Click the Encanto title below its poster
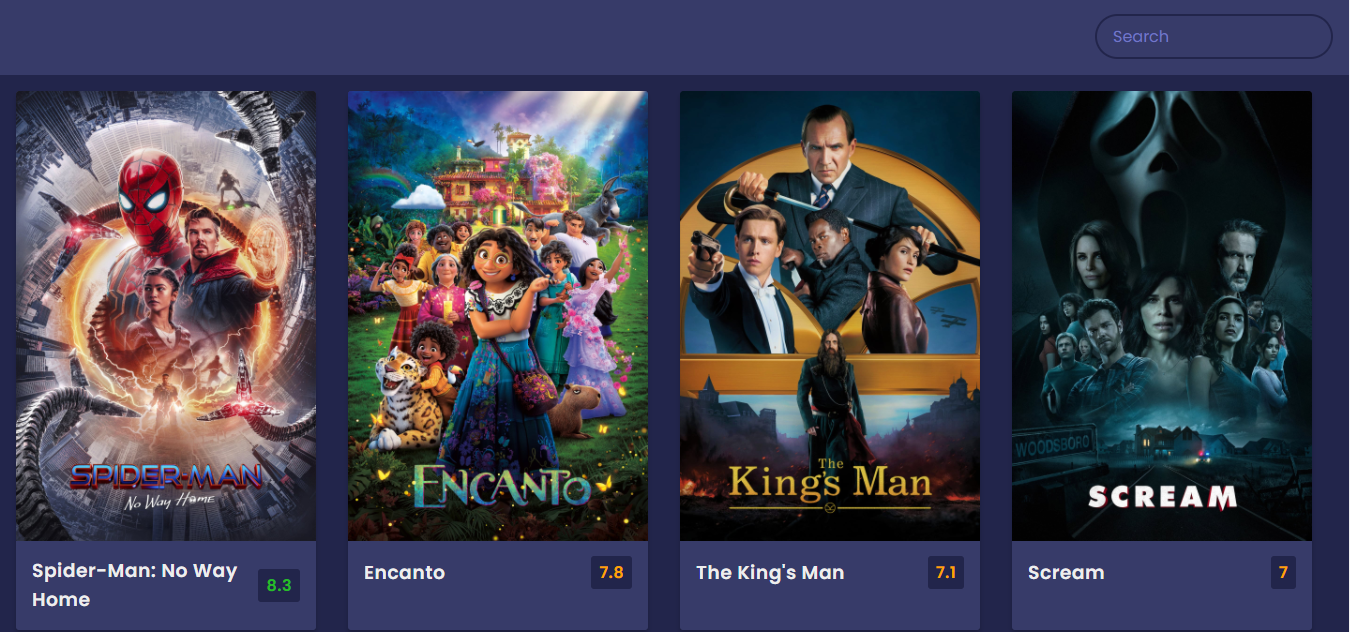1350x632 pixels. click(404, 573)
